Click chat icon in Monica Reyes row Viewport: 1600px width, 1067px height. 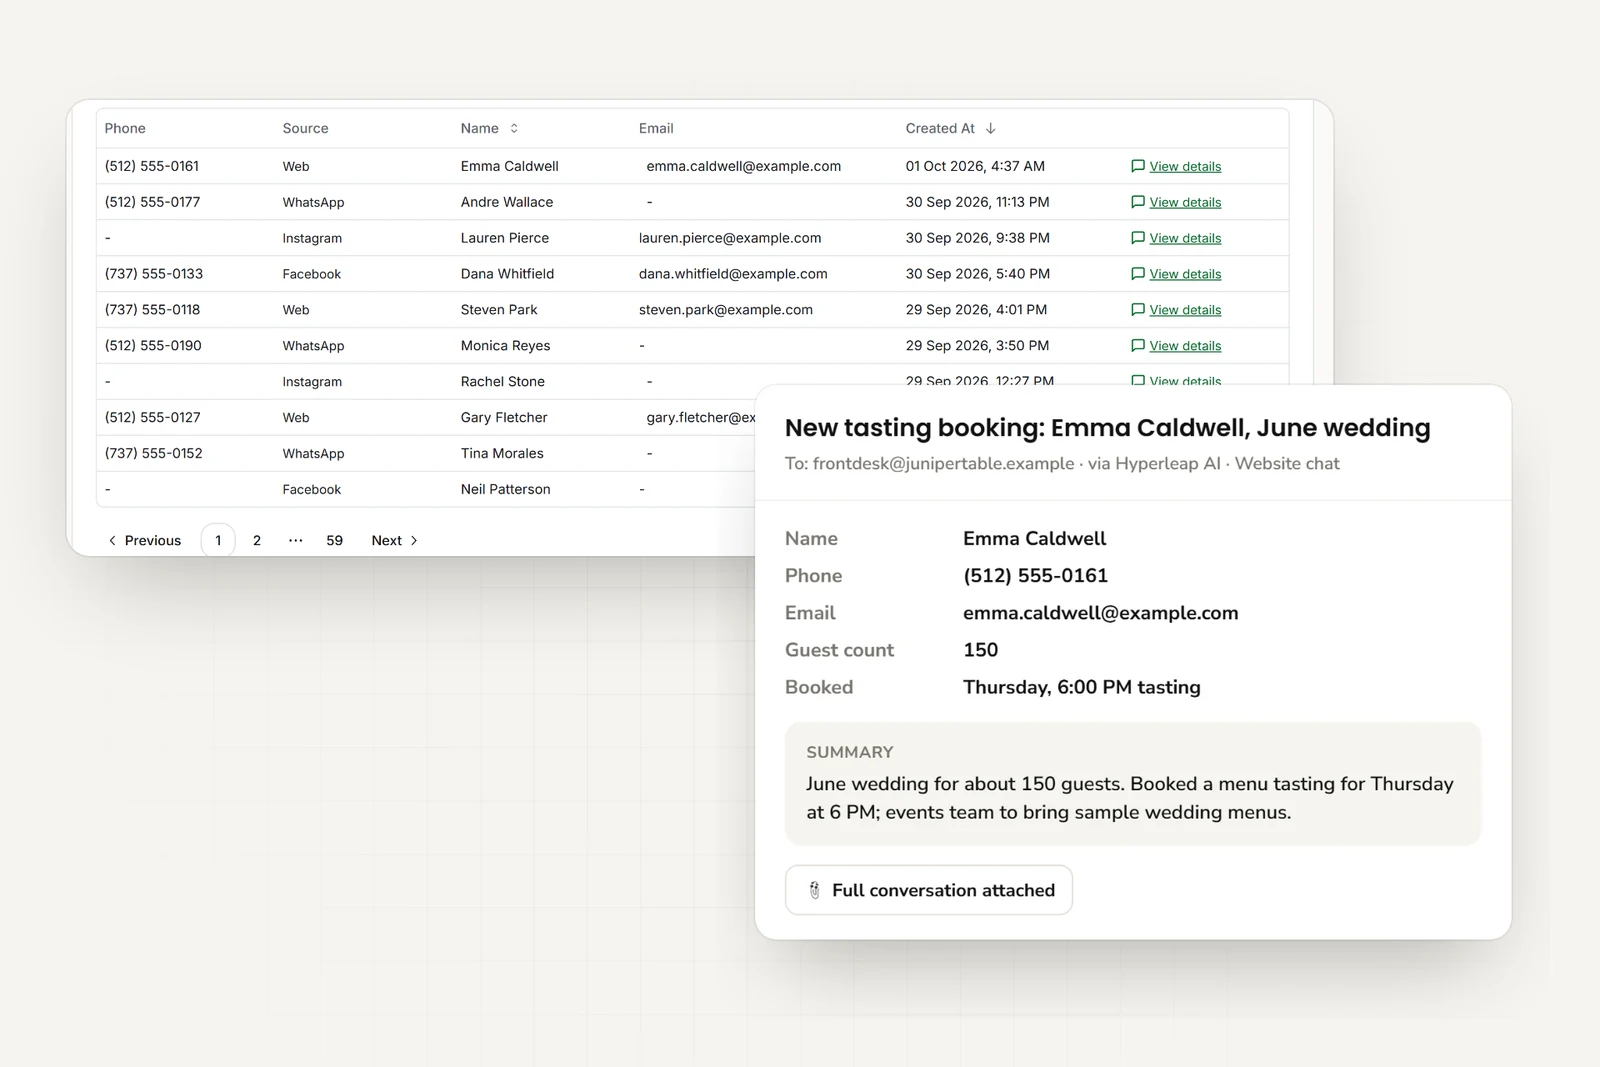tap(1137, 346)
